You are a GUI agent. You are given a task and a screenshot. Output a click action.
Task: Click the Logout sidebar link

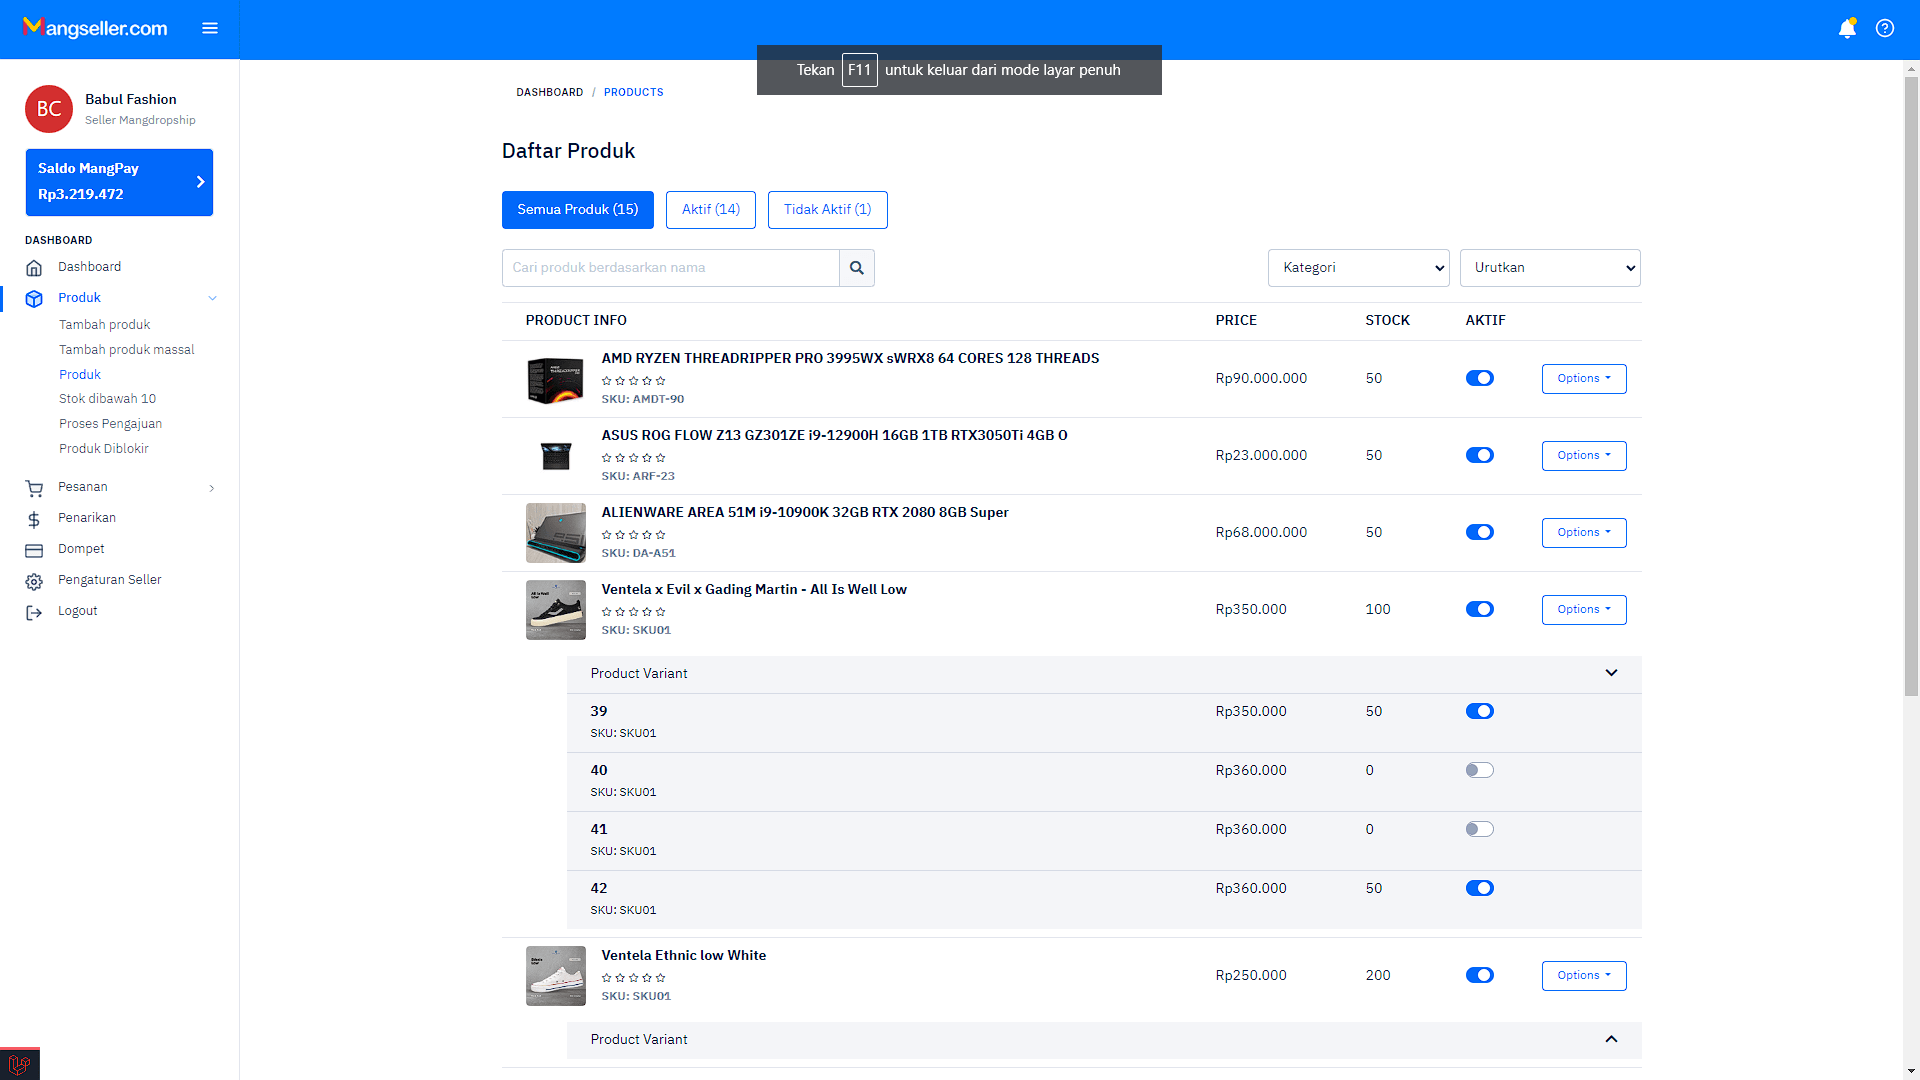(x=78, y=611)
